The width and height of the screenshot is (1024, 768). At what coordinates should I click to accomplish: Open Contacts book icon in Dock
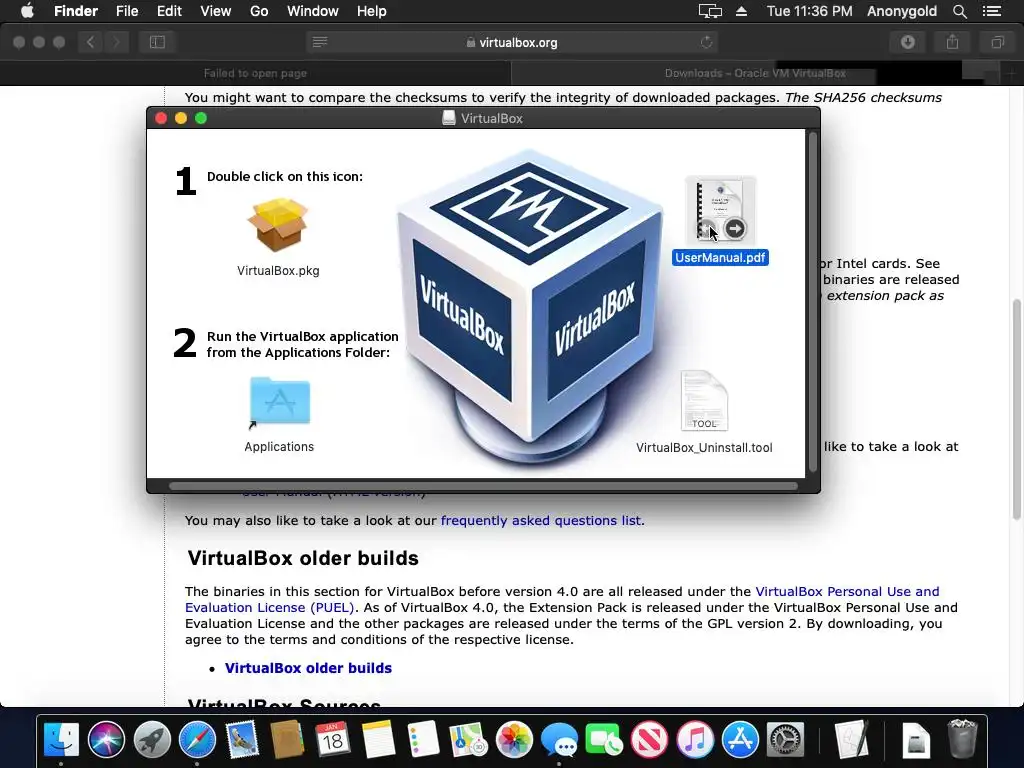pyautogui.click(x=287, y=740)
